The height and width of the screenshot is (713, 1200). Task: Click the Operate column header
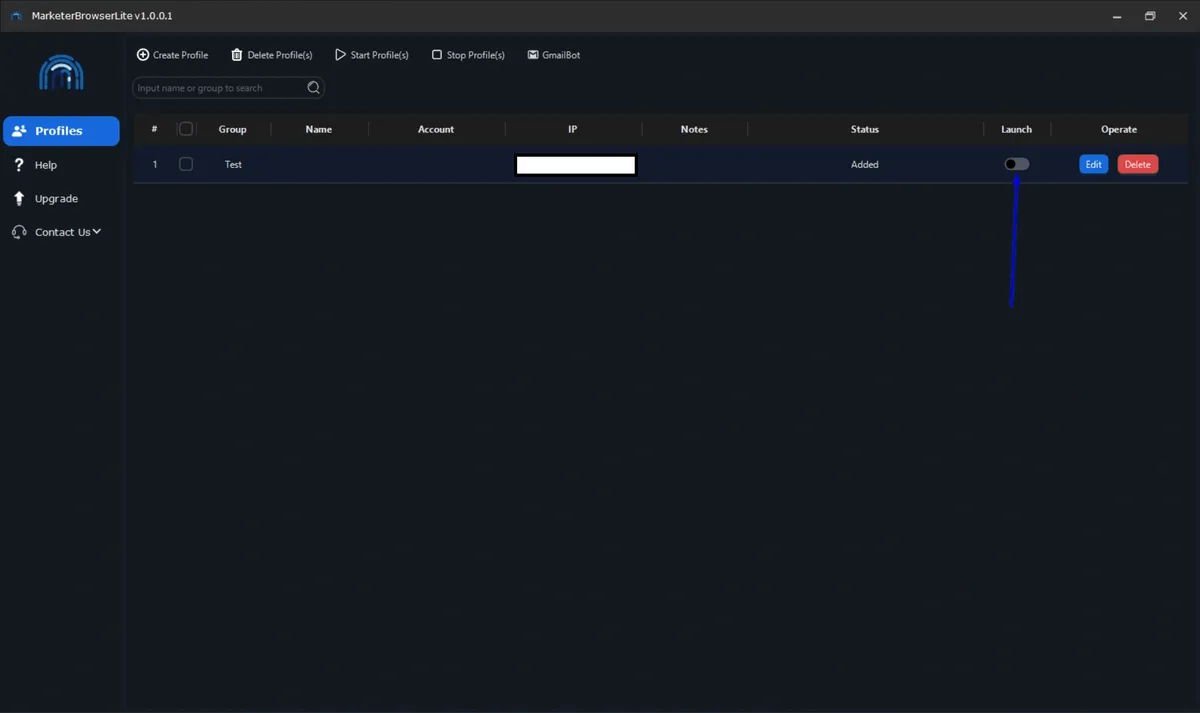[x=1119, y=129]
